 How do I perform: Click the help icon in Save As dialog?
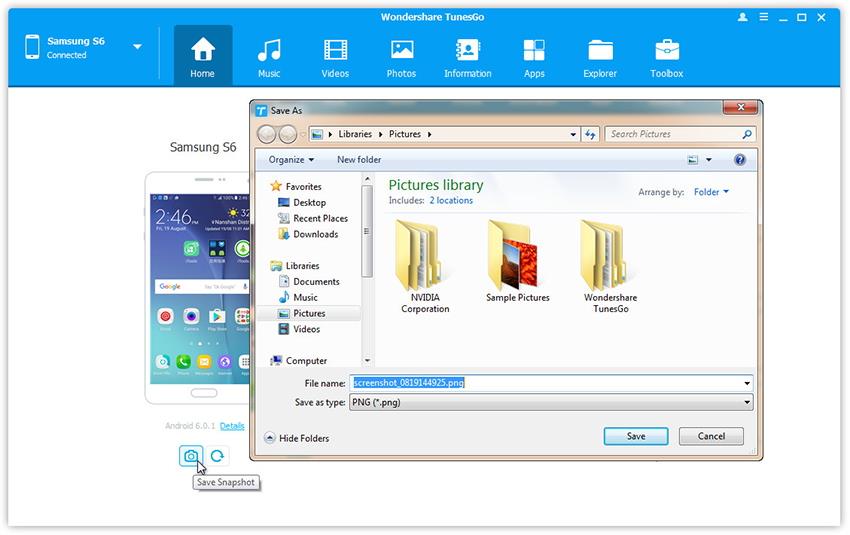pos(740,160)
